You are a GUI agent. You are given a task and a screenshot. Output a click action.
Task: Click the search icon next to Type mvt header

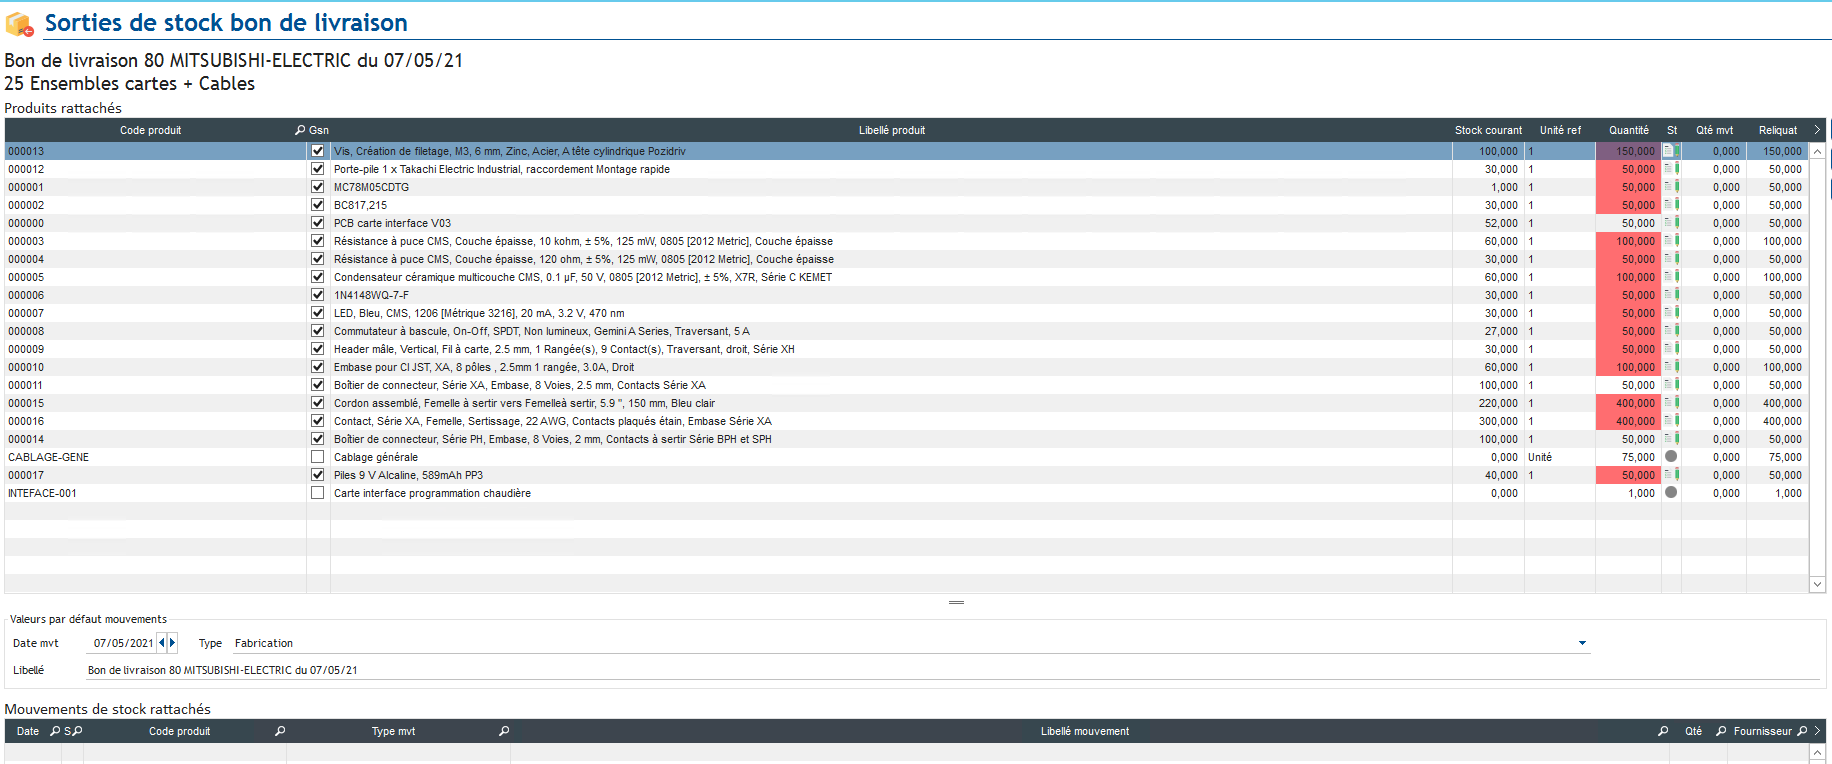[504, 731]
